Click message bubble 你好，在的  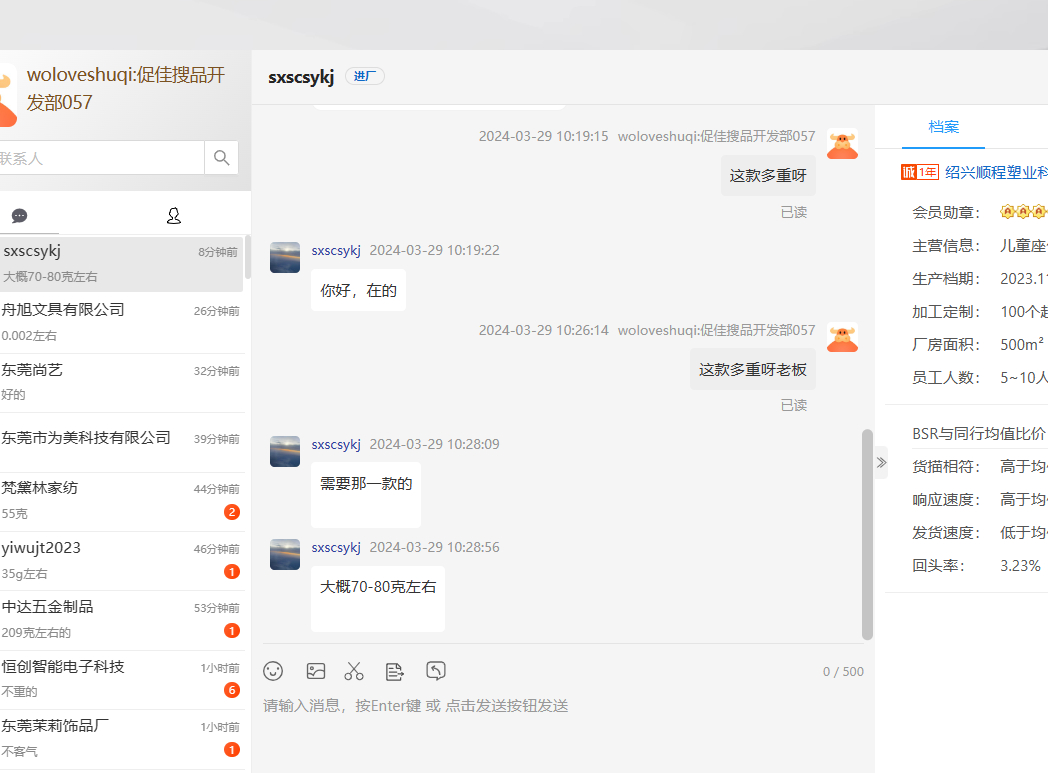pyautogui.click(x=358, y=291)
